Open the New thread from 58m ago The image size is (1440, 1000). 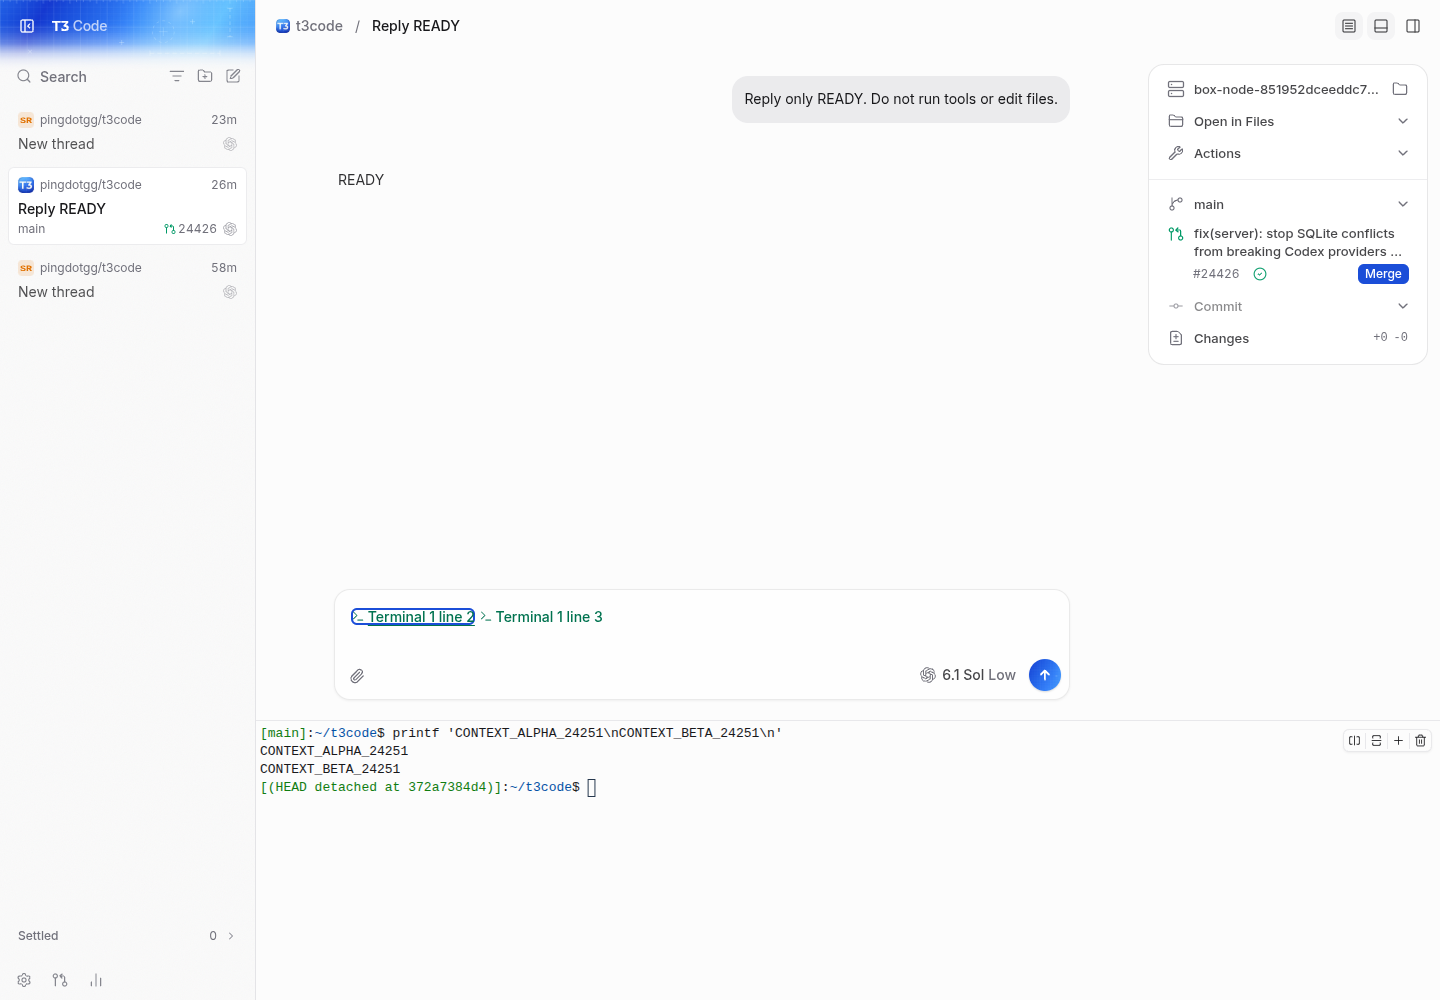click(127, 280)
